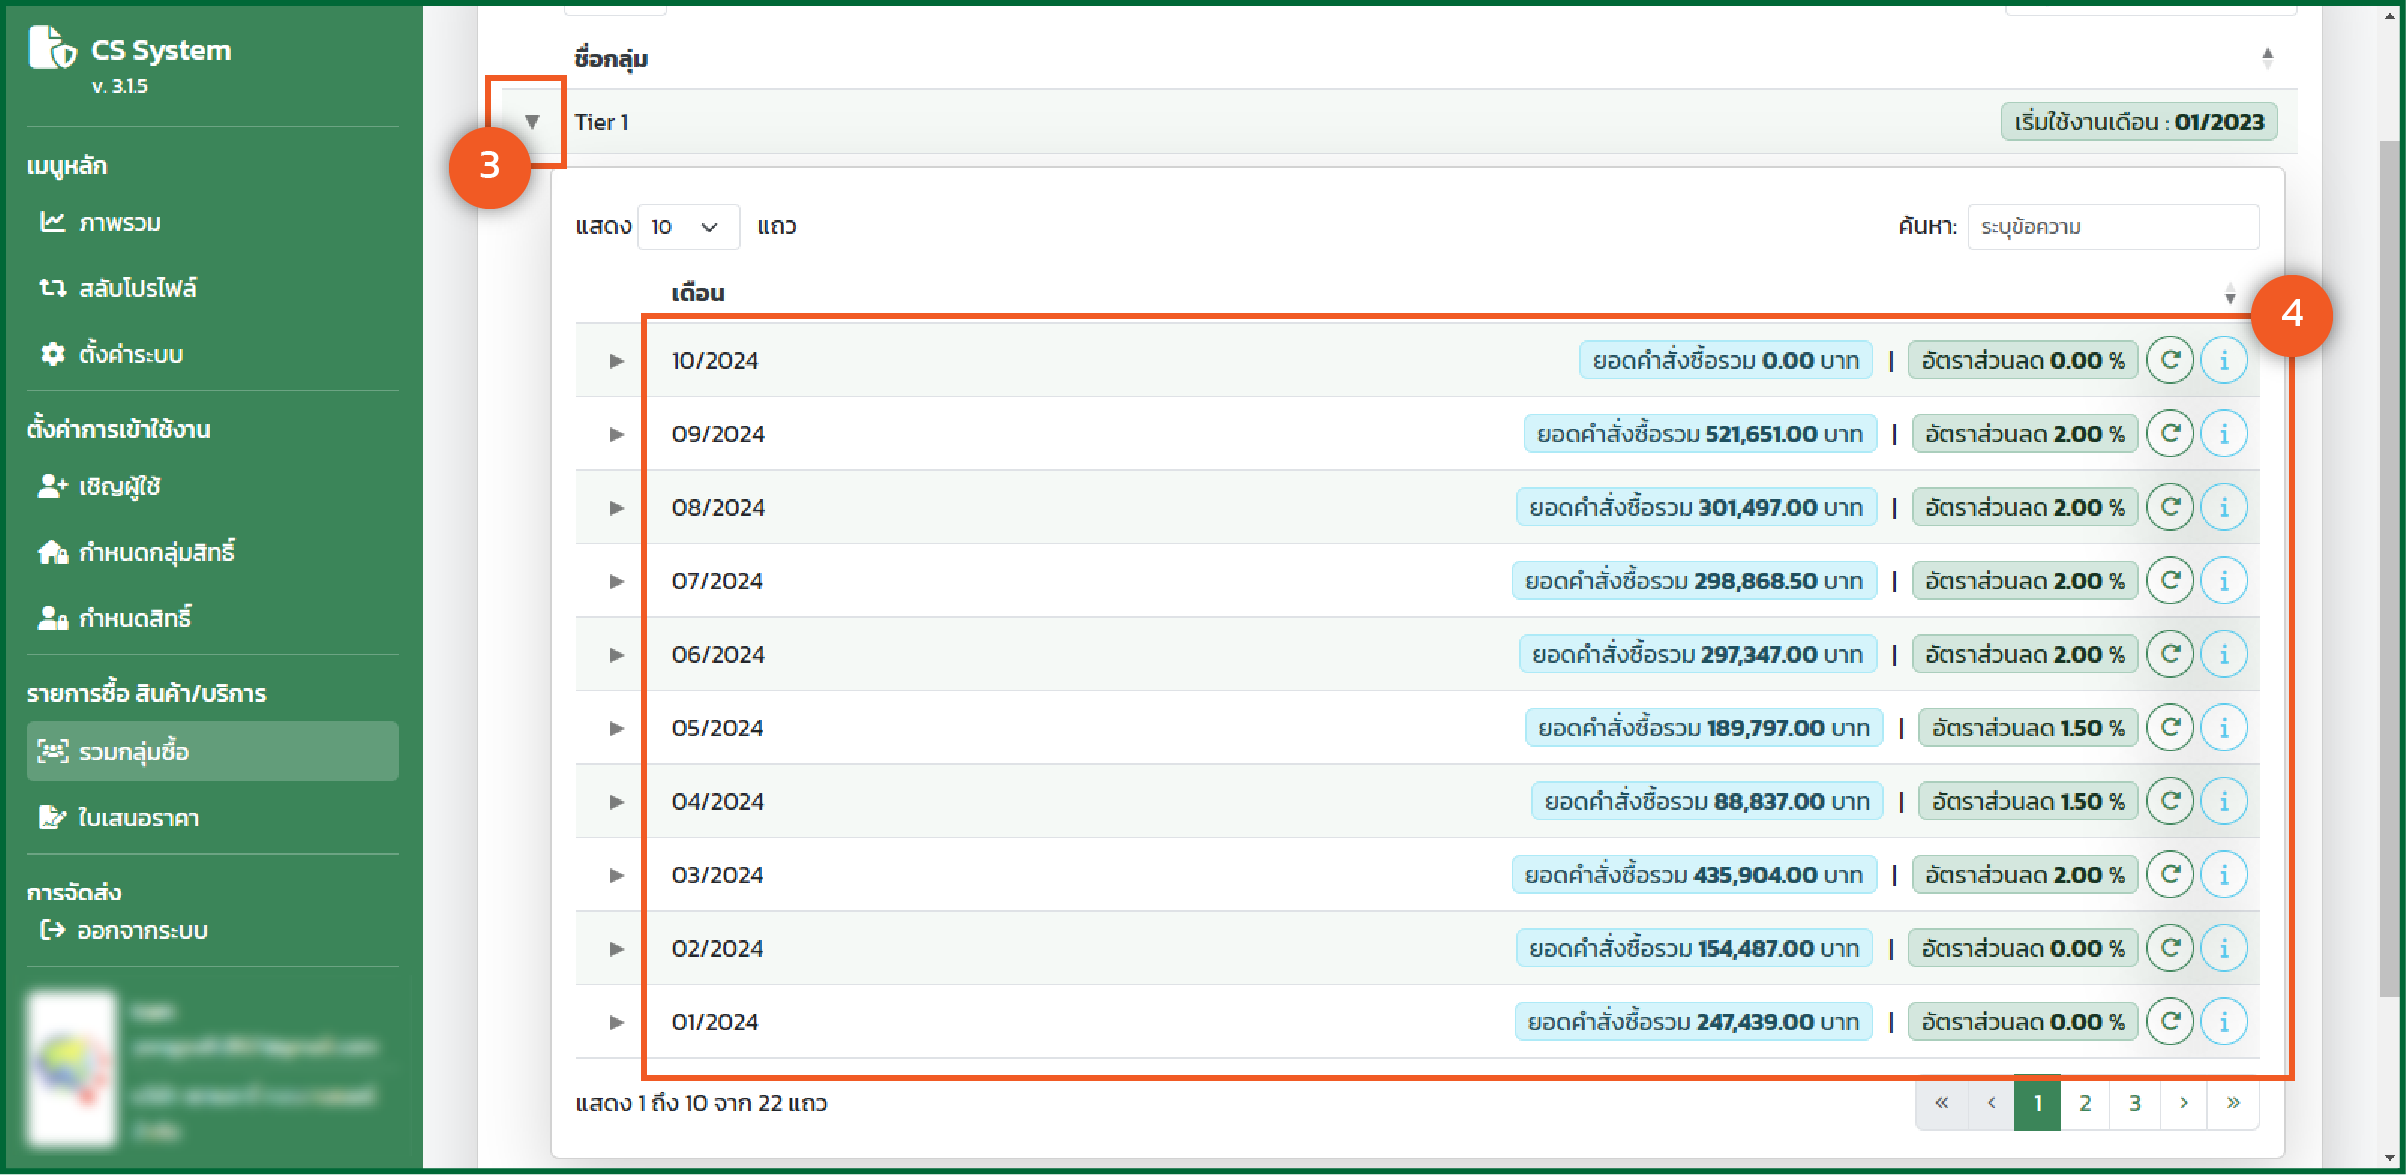Viewport: 2406px width, 1175px height.
Task: Open ตั้งค่าระบบ system settings menu
Action: tap(130, 354)
